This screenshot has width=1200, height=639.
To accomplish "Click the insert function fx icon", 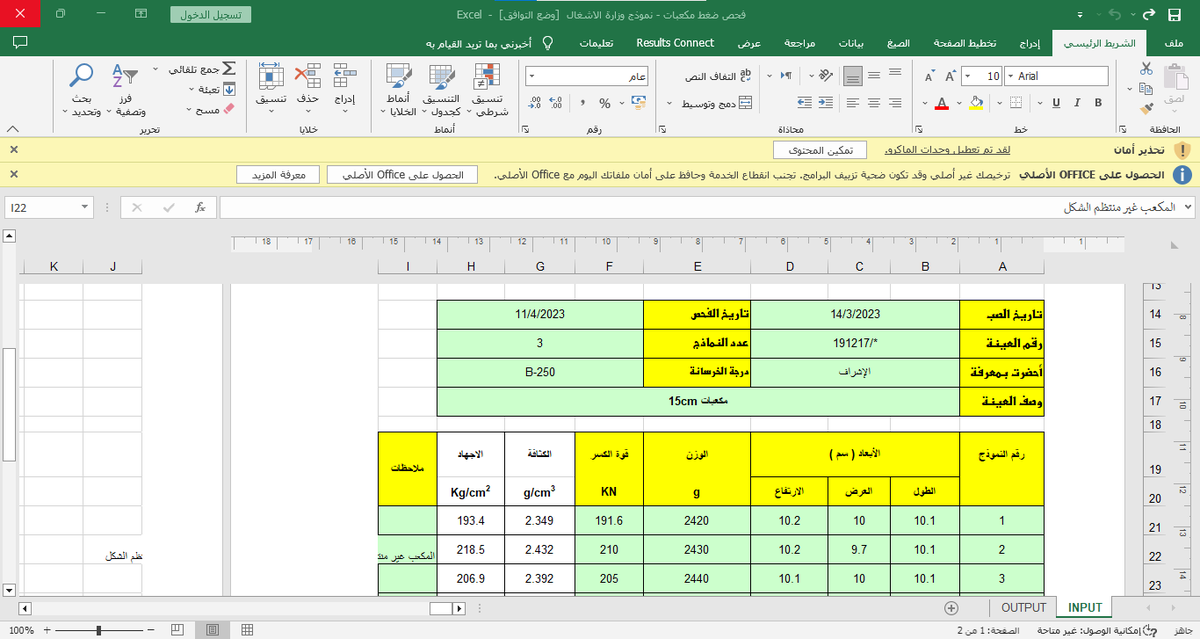I will pyautogui.click(x=200, y=207).
